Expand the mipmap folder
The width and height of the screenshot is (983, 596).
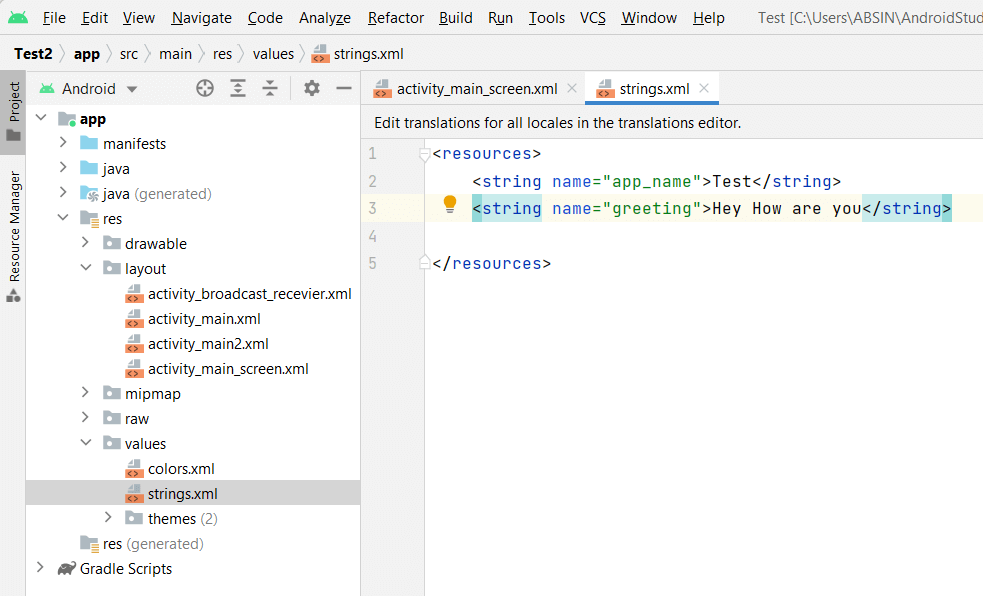(85, 393)
